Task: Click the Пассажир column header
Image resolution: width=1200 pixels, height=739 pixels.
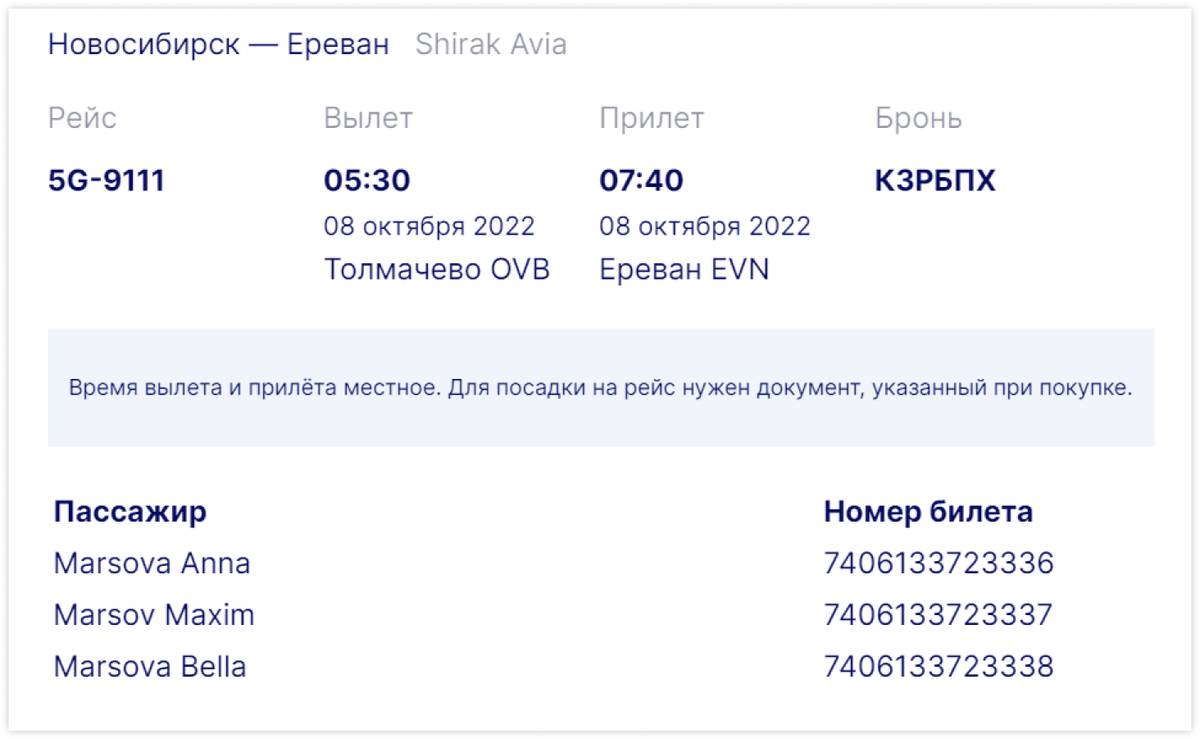Action: [x=130, y=512]
